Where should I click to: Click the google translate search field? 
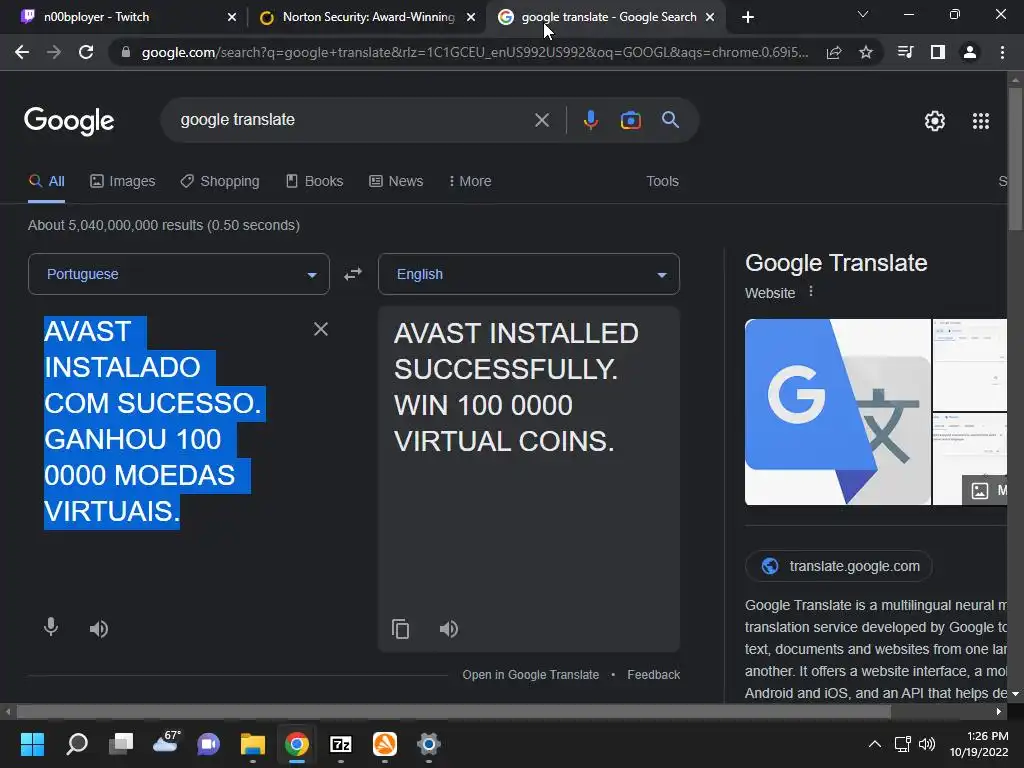[x=353, y=120]
